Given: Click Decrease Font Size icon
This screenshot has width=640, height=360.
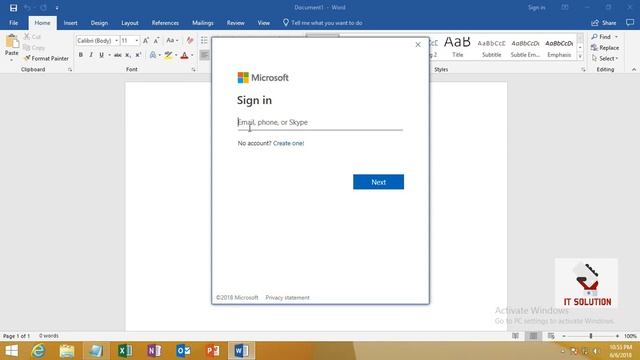Looking at the screenshot, I should coord(156,40).
